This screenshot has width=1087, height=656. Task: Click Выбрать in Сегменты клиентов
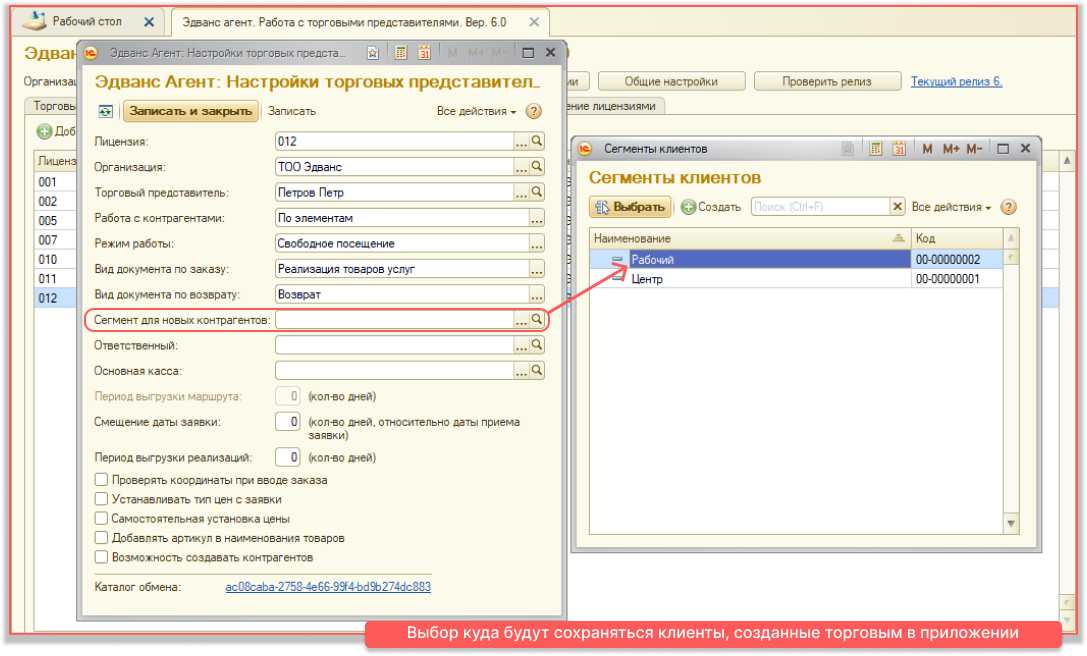coord(630,207)
